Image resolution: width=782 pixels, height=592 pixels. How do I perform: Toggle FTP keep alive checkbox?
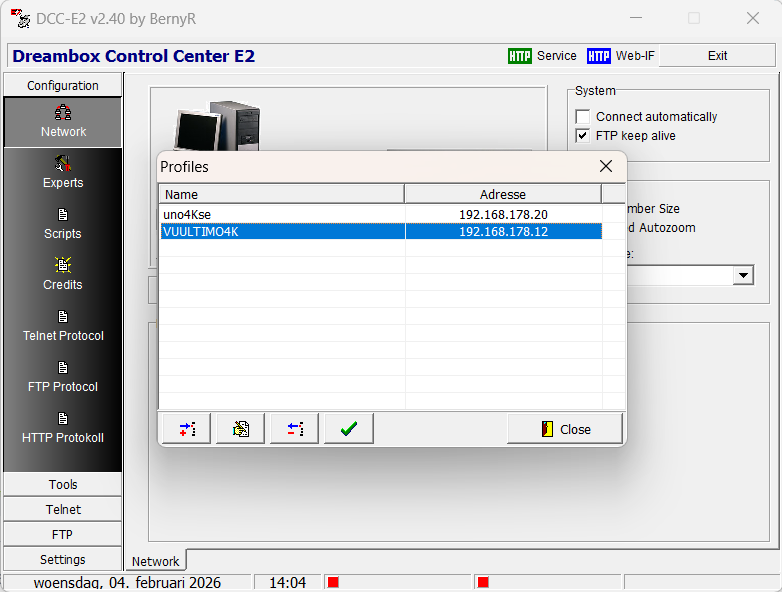click(583, 136)
